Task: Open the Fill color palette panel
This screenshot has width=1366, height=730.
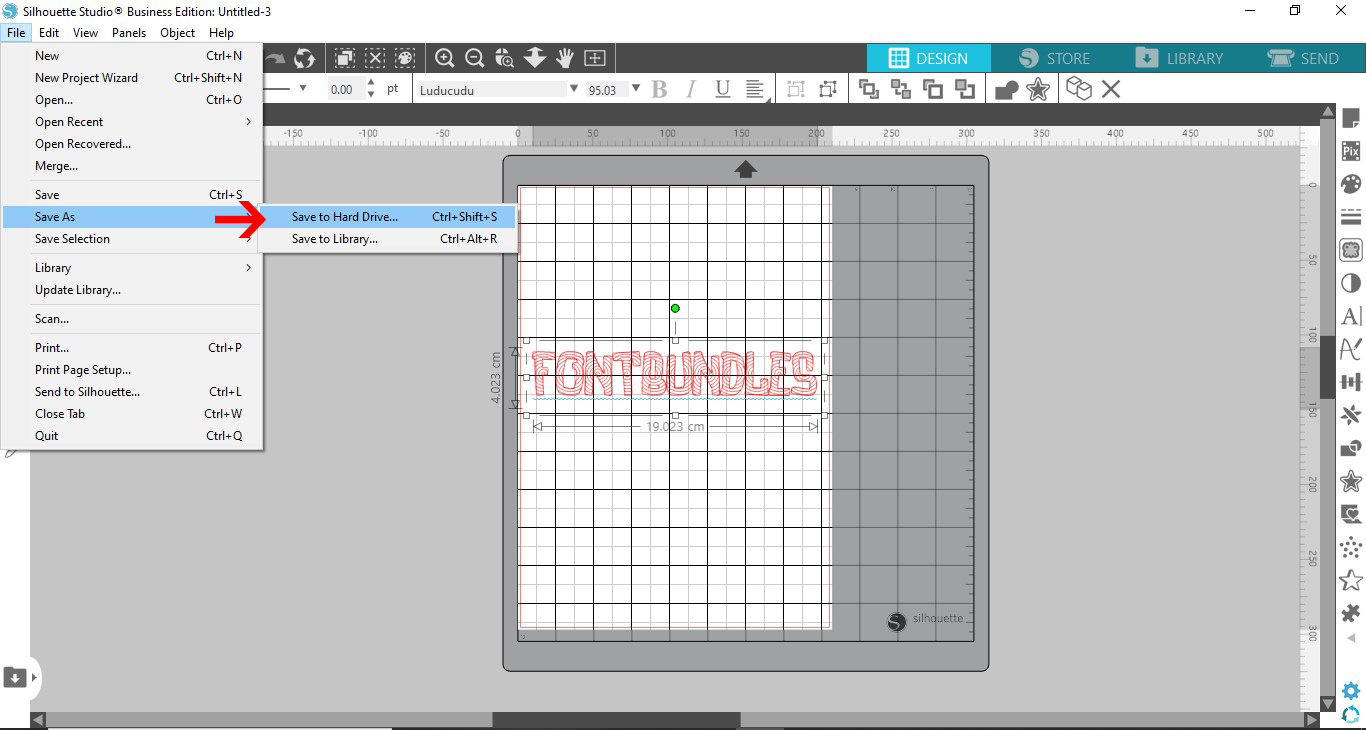Action: [1351, 184]
